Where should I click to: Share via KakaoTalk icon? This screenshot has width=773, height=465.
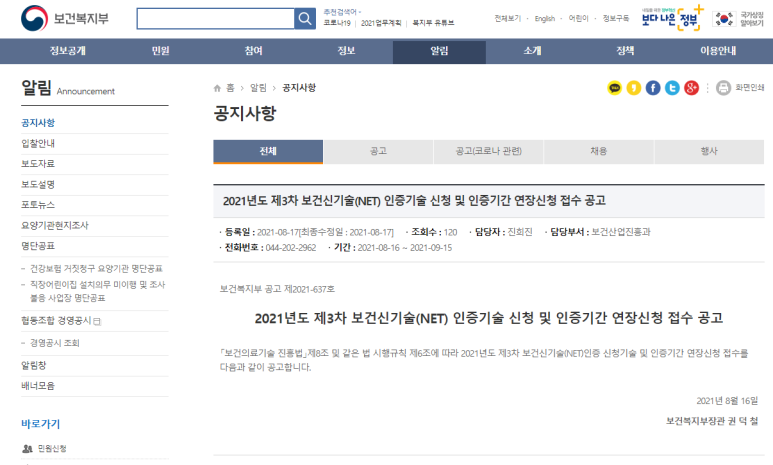tap(614, 88)
